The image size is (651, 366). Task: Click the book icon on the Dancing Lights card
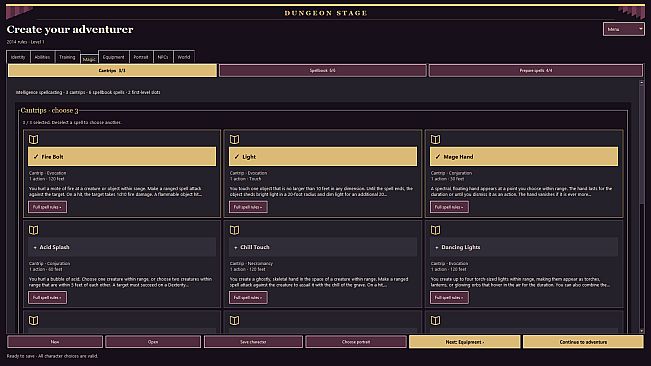click(436, 230)
